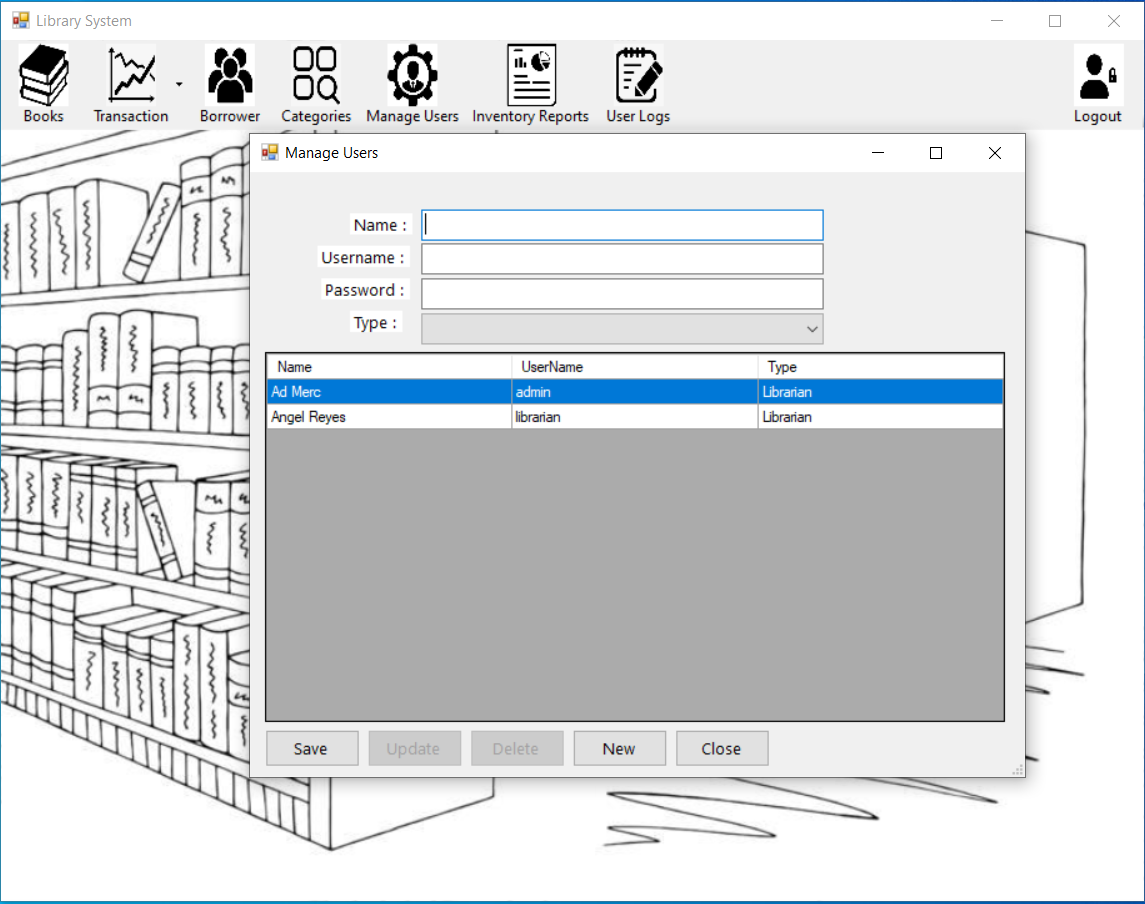
Task: Open the Type combo box
Action: pos(622,329)
